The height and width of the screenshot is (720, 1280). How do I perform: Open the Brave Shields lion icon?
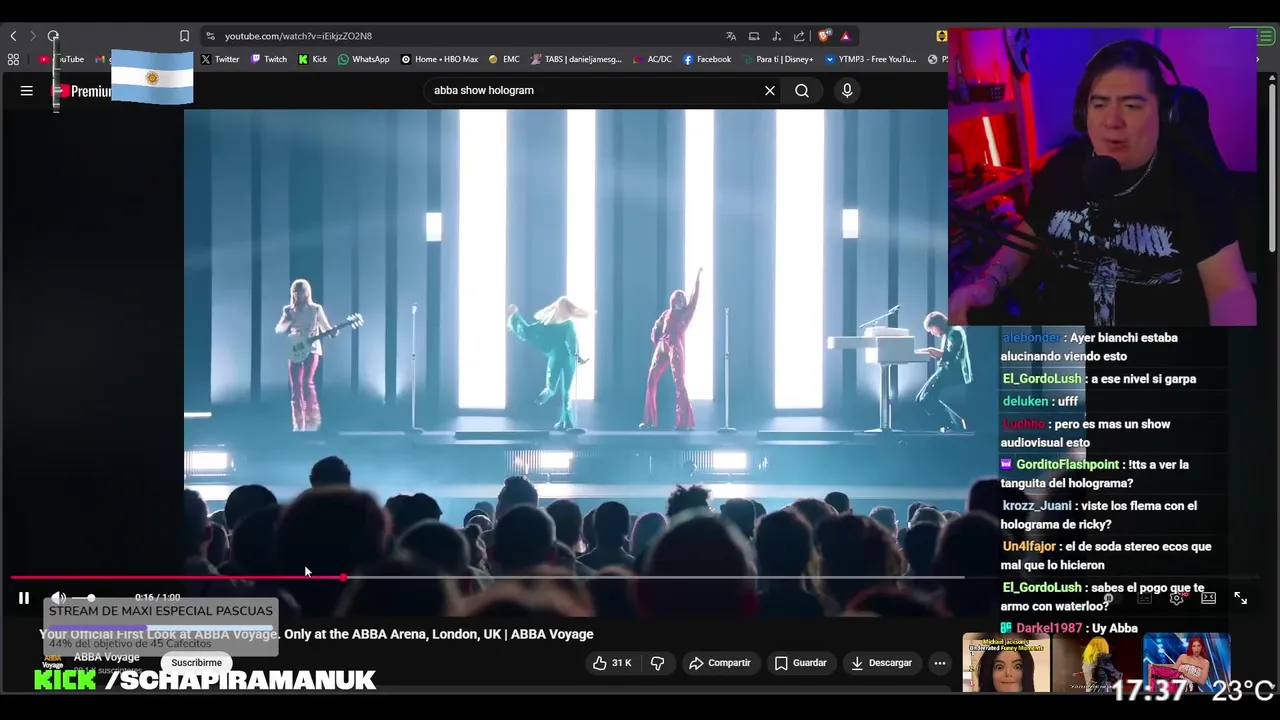(x=824, y=36)
